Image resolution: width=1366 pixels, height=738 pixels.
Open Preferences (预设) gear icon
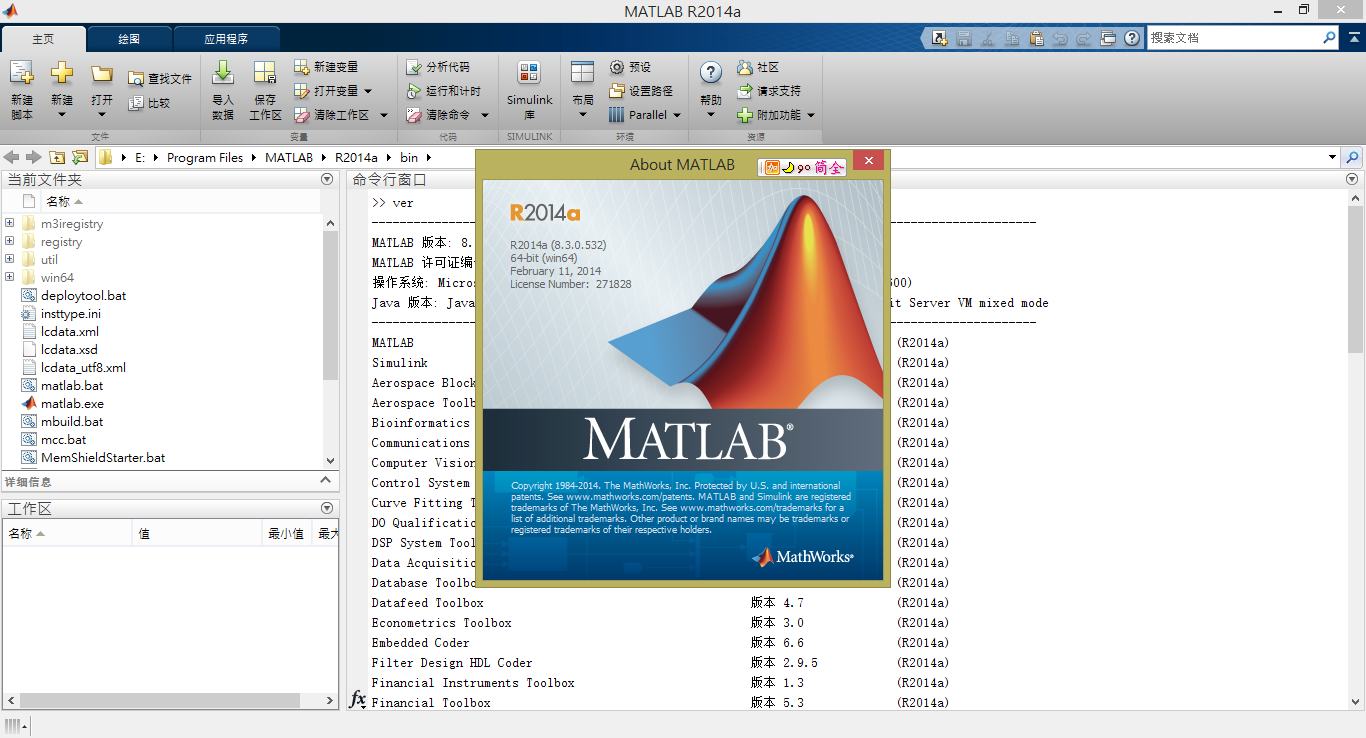pyautogui.click(x=617, y=67)
